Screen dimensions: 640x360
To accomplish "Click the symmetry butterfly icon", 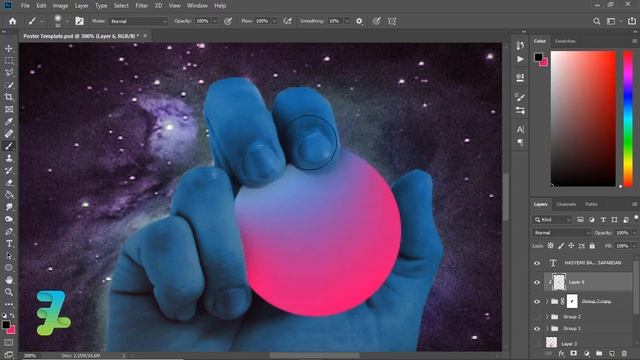I will click(392, 21).
